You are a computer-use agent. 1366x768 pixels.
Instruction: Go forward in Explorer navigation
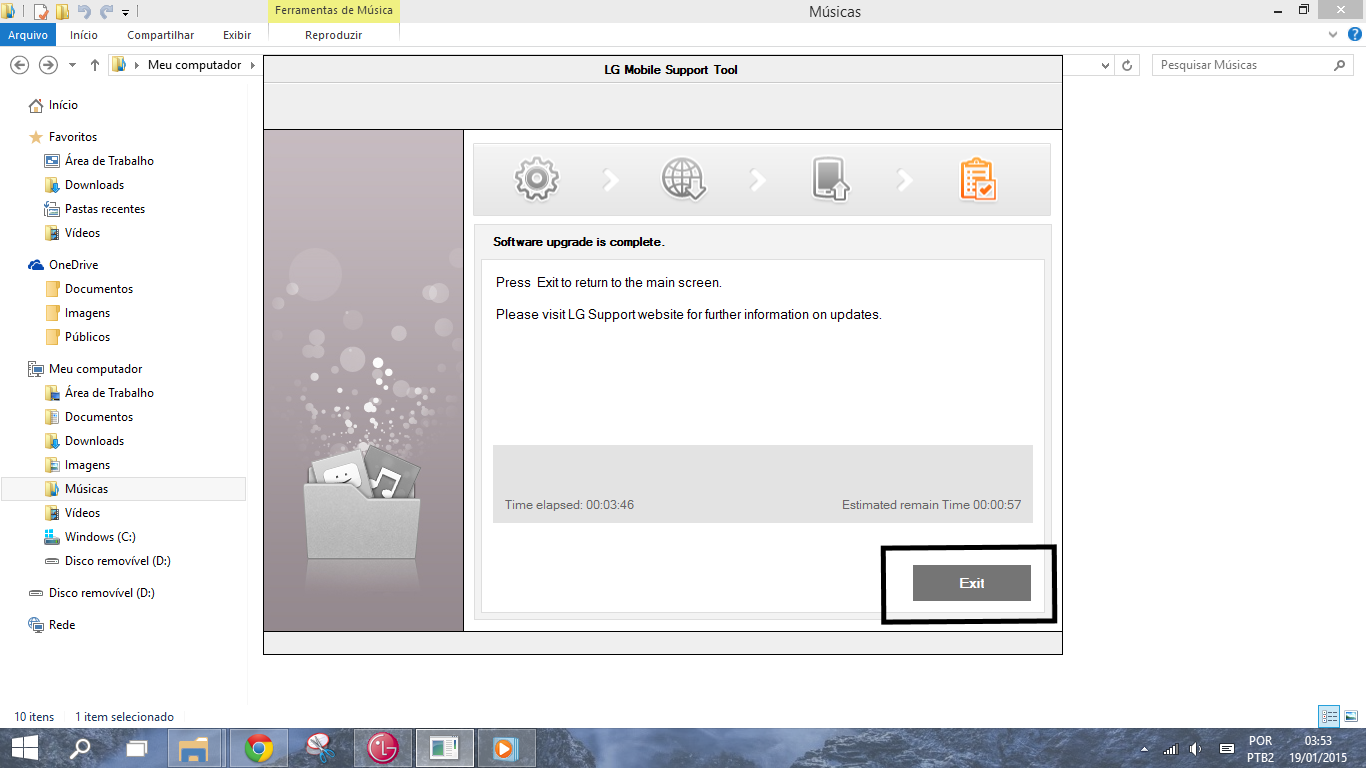[x=47, y=65]
